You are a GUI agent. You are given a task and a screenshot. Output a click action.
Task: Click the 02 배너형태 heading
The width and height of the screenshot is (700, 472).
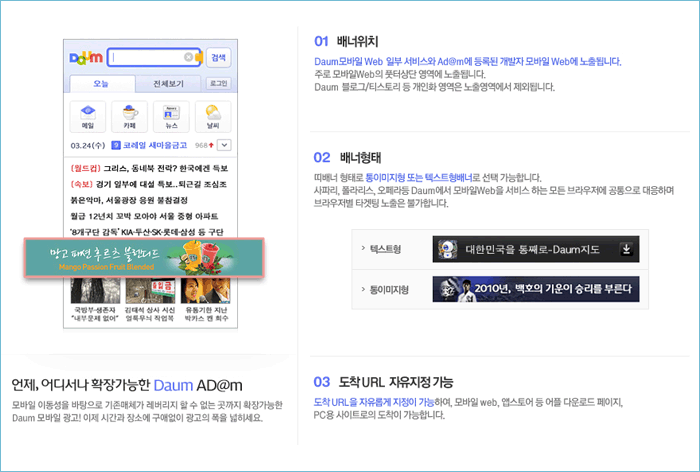[347, 157]
